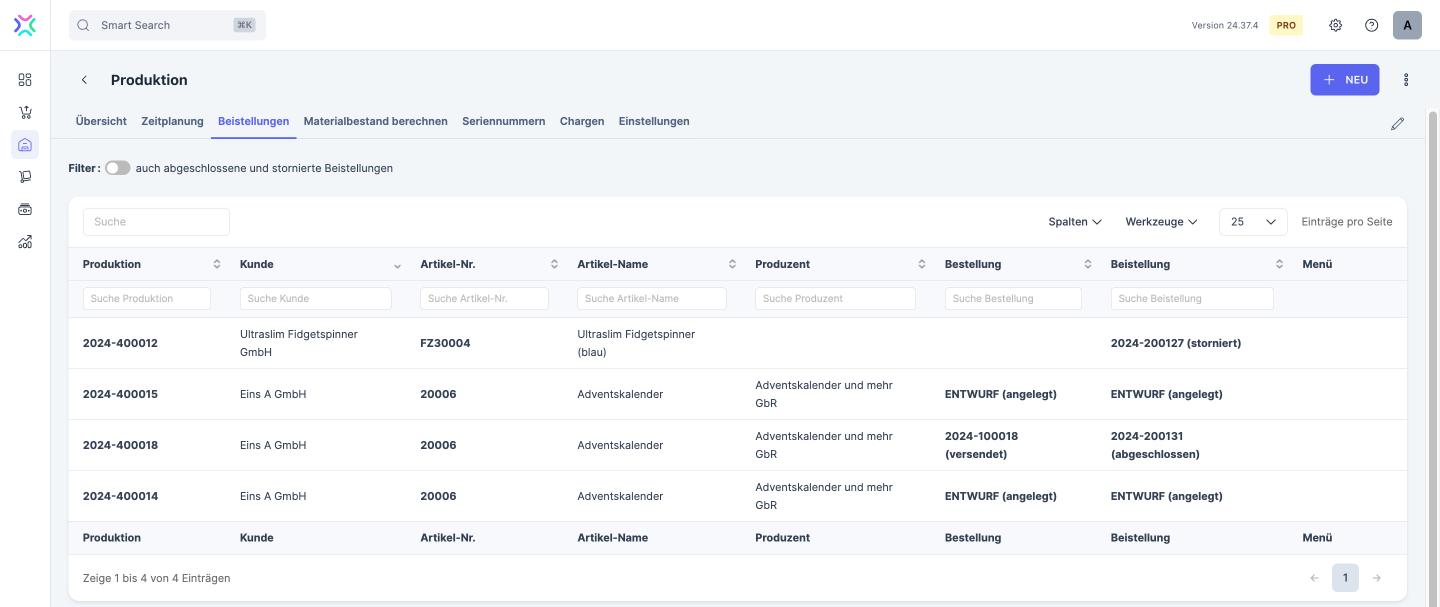1440x607 pixels.
Task: Open the Seriennummern tab
Action: point(503,121)
